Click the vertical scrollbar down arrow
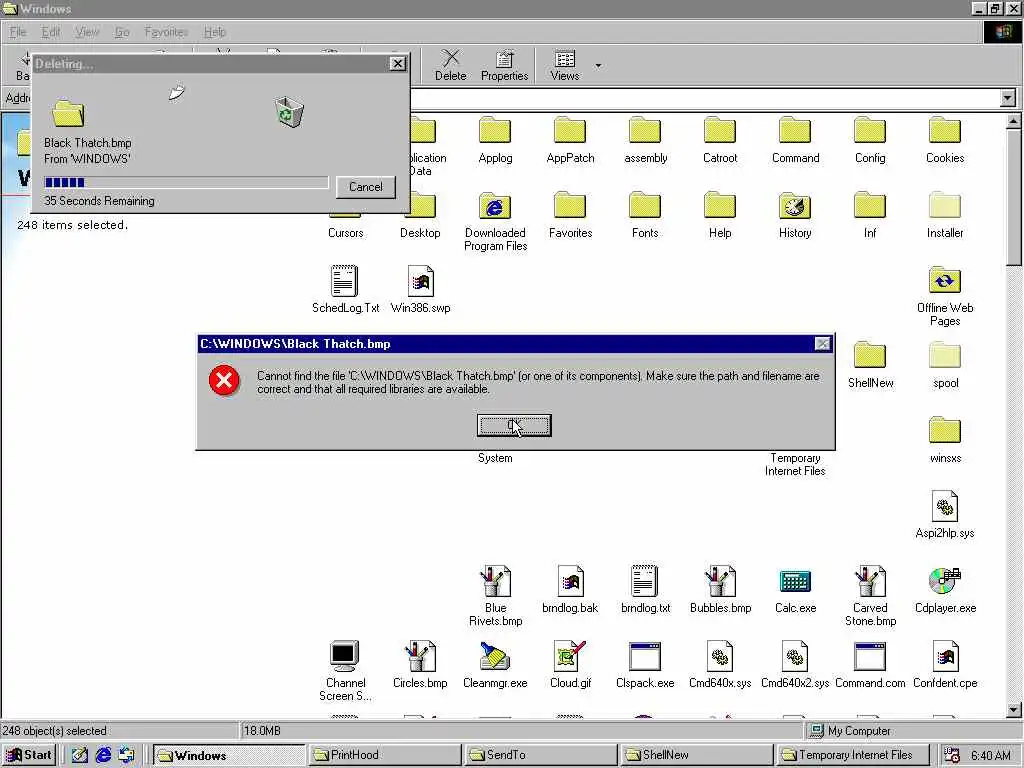The width and height of the screenshot is (1024, 768). click(x=1014, y=709)
